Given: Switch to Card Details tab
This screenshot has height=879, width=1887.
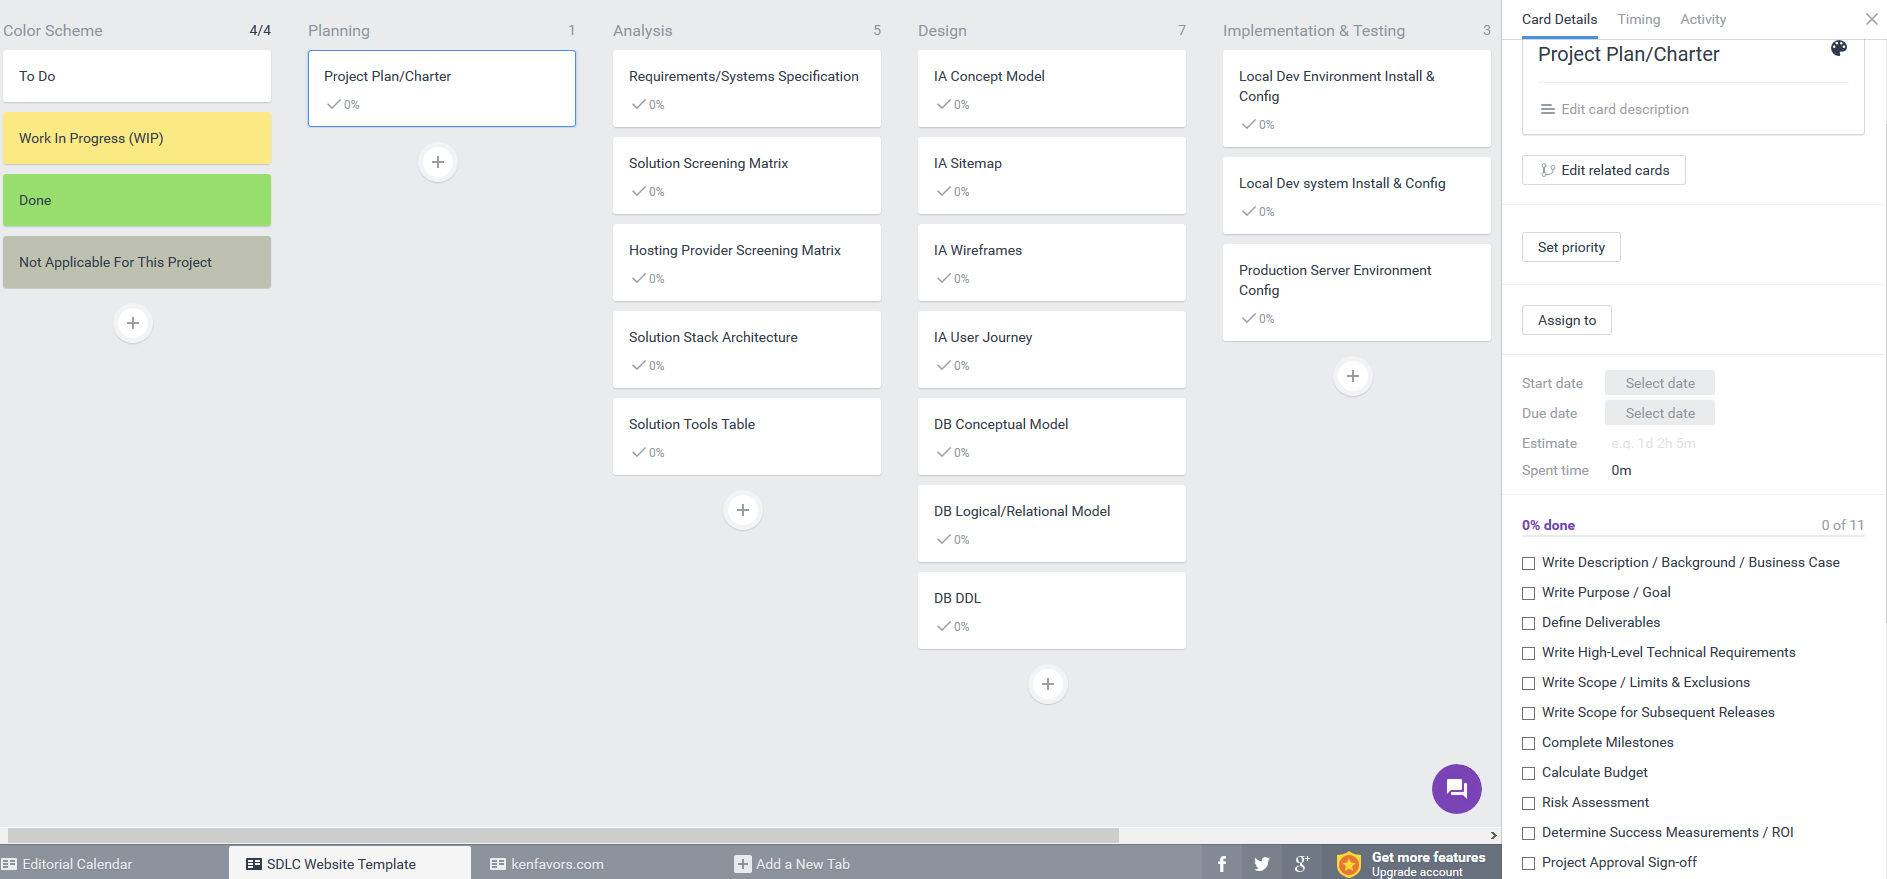Looking at the screenshot, I should [x=1559, y=19].
